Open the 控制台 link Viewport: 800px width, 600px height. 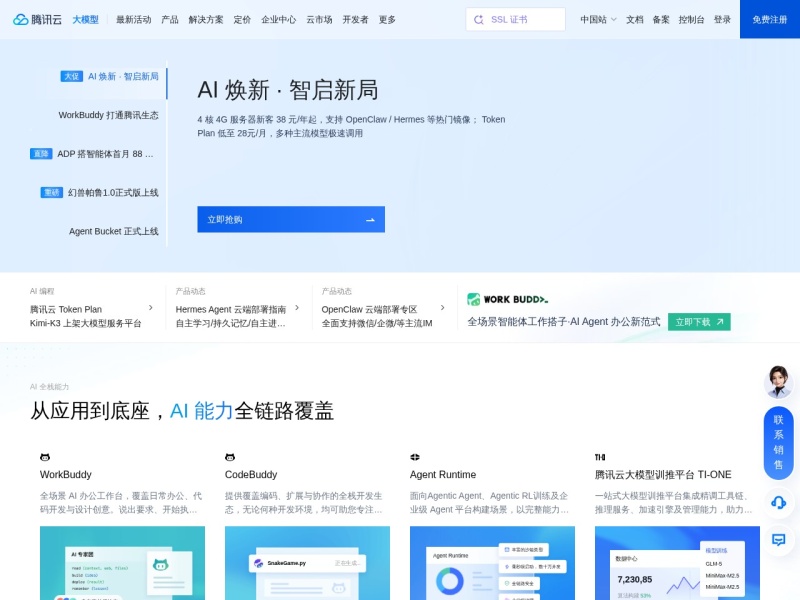(691, 19)
